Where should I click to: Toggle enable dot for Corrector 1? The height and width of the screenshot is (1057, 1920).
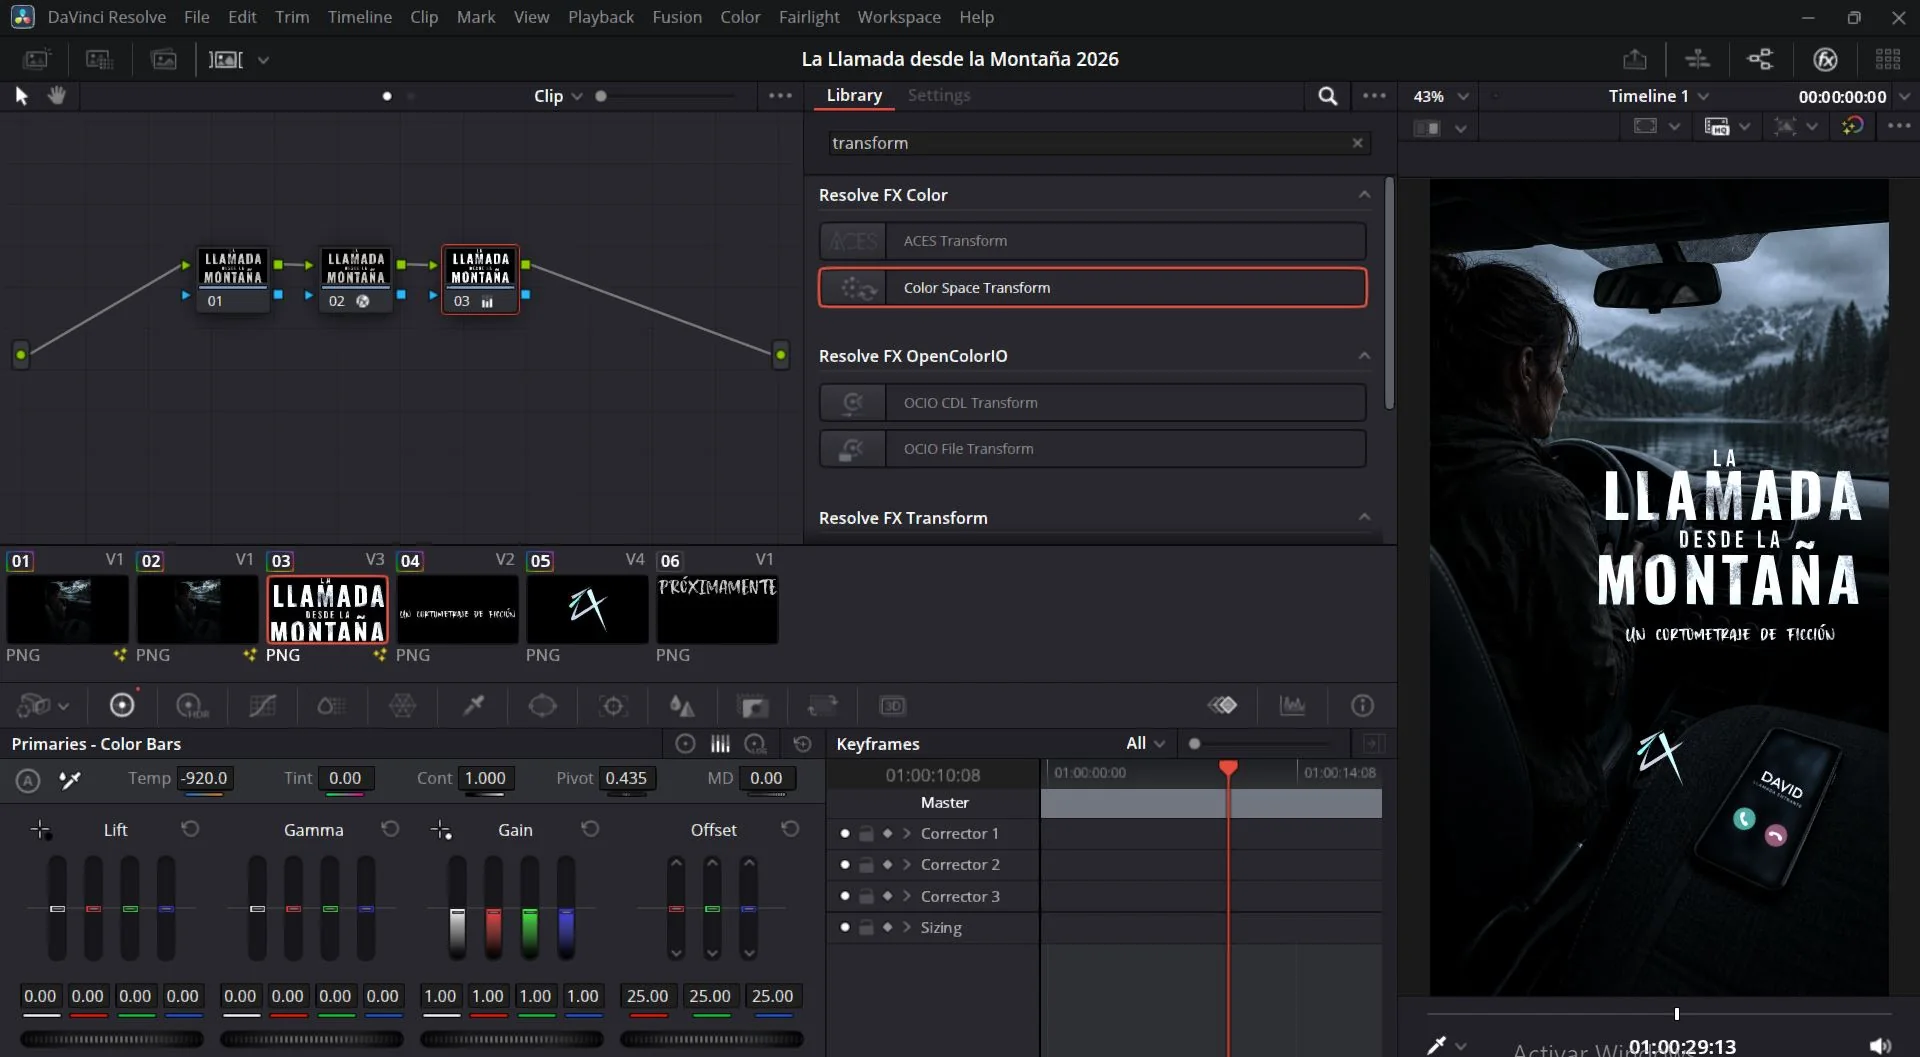click(845, 833)
